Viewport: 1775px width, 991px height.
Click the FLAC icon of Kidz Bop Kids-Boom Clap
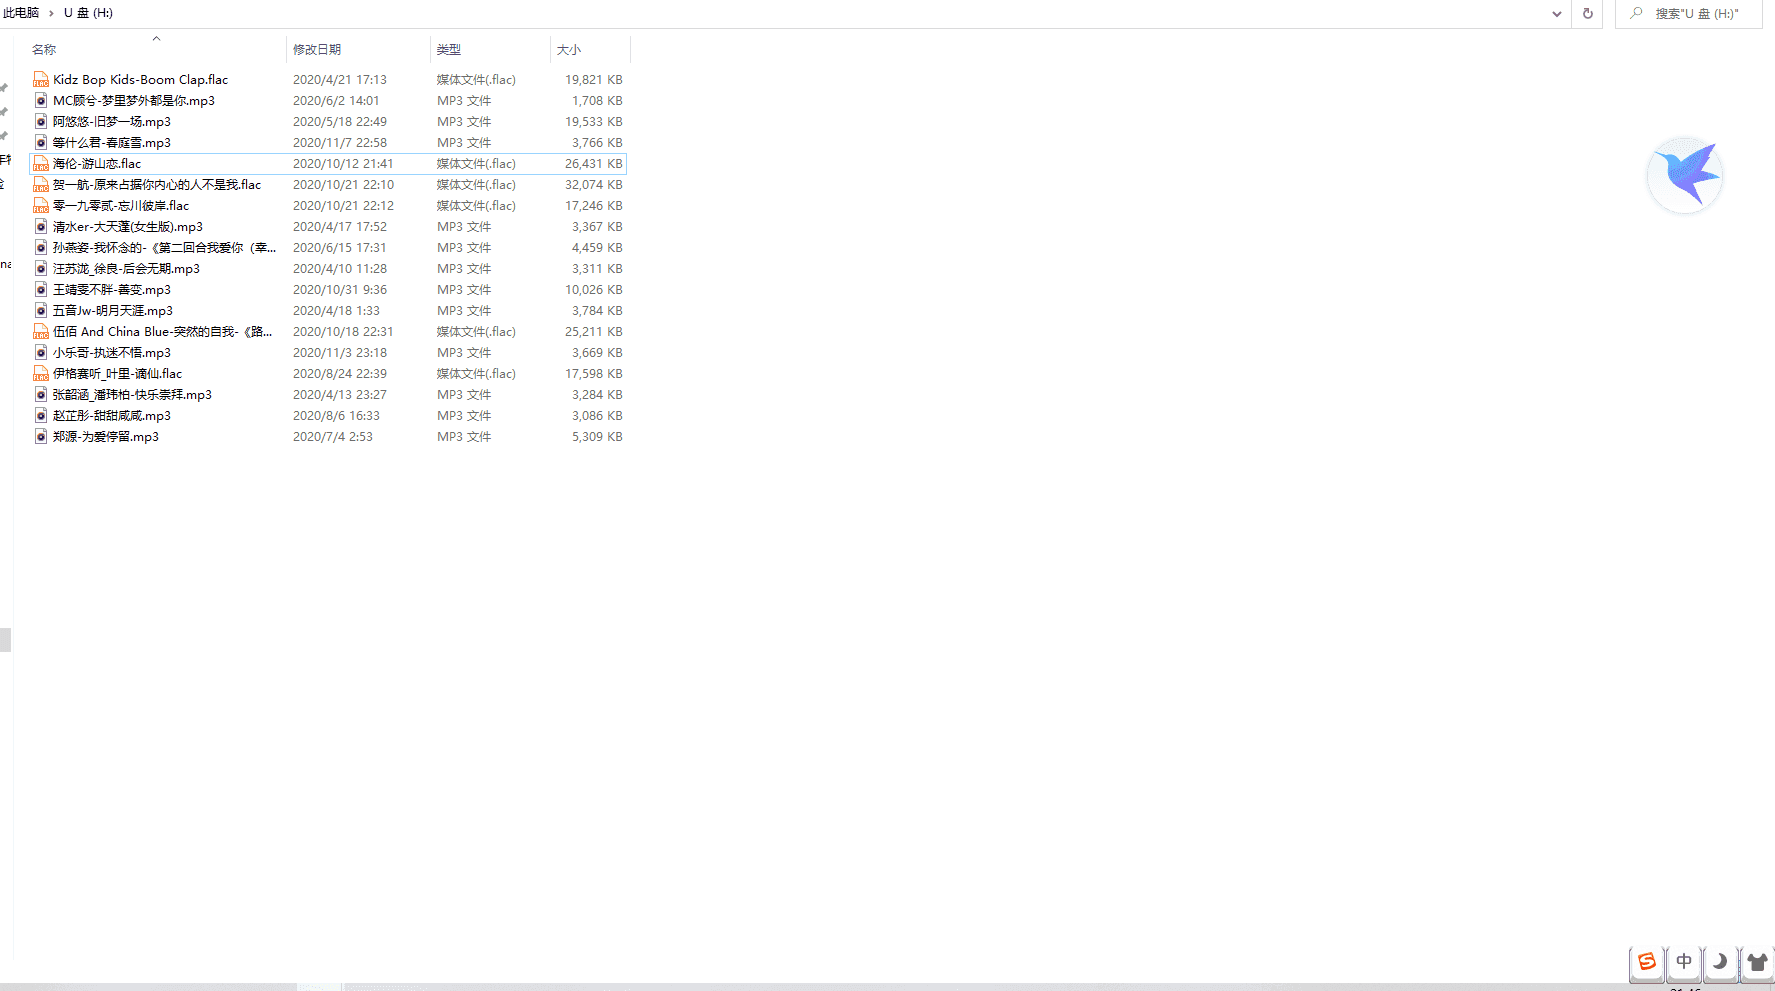41,80
